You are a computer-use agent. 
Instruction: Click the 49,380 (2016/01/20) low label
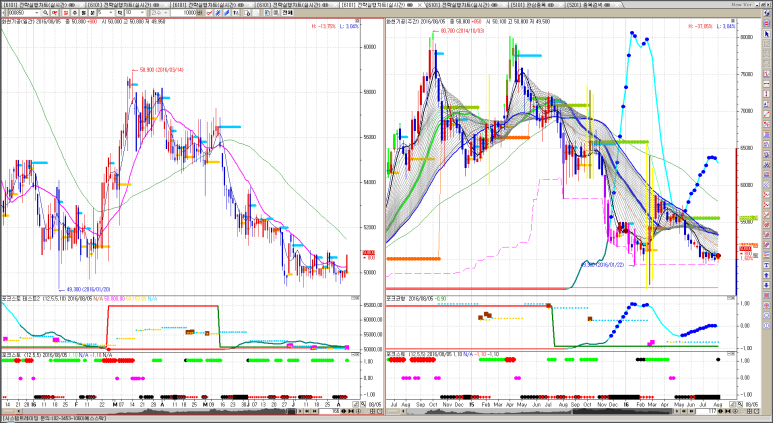pos(88,289)
